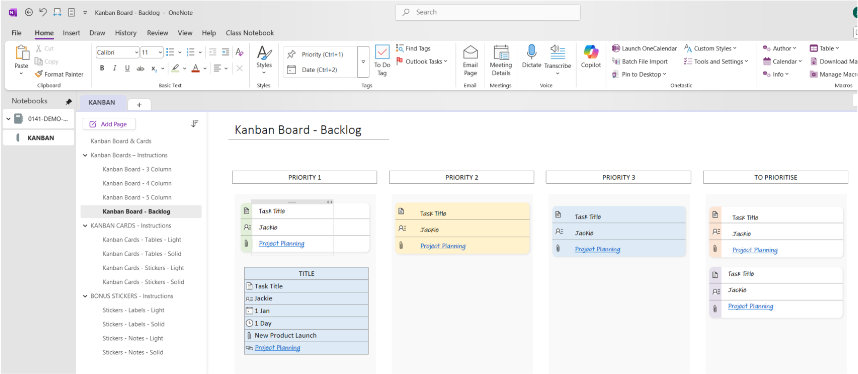Viewport: 858px width, 374px height.
Task: Open Email Page
Action: (470, 61)
